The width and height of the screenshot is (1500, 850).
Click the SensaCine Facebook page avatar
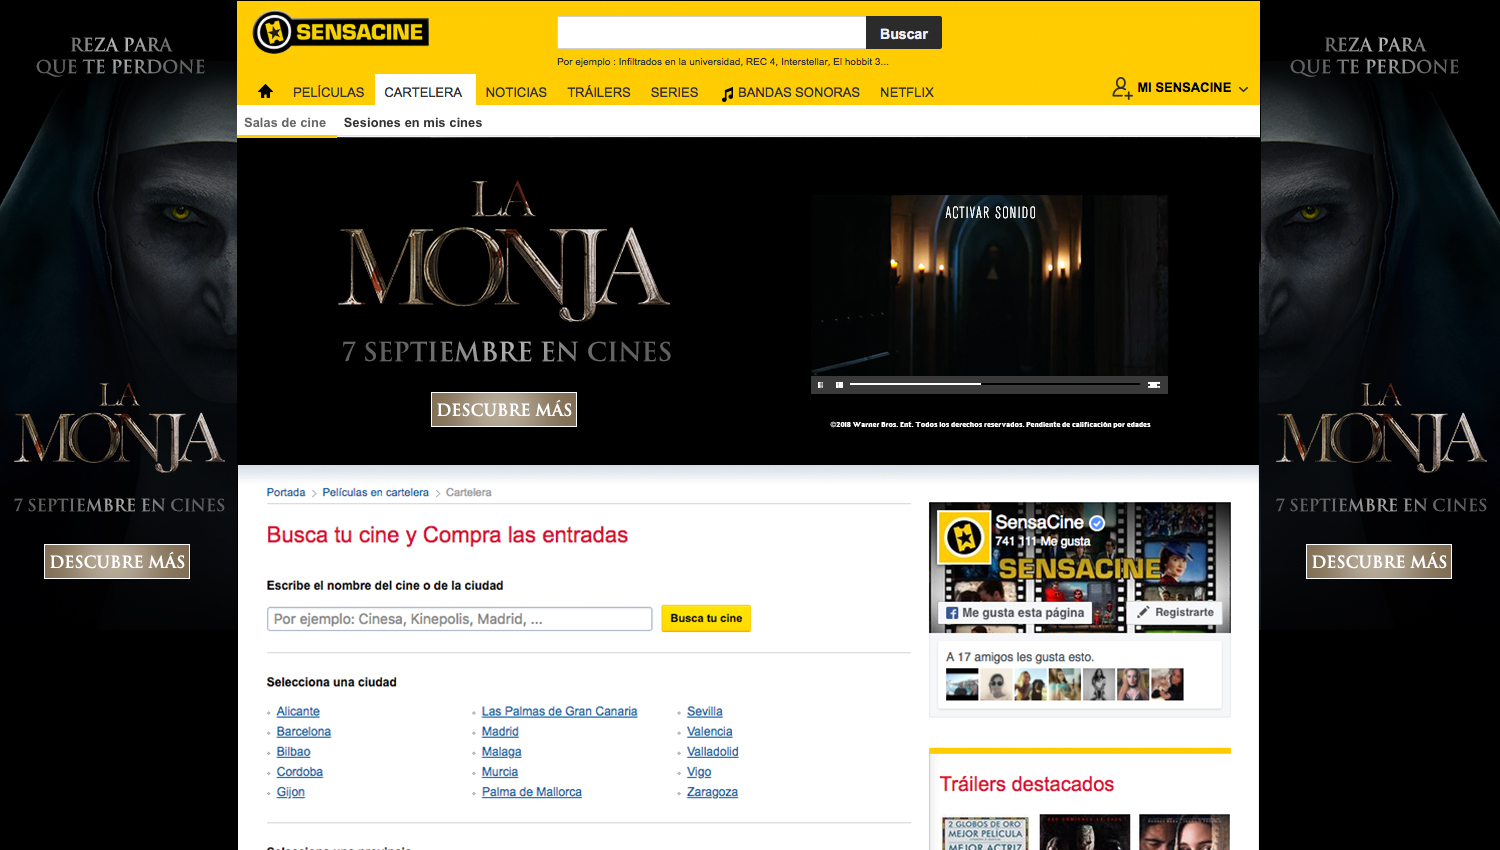point(964,537)
